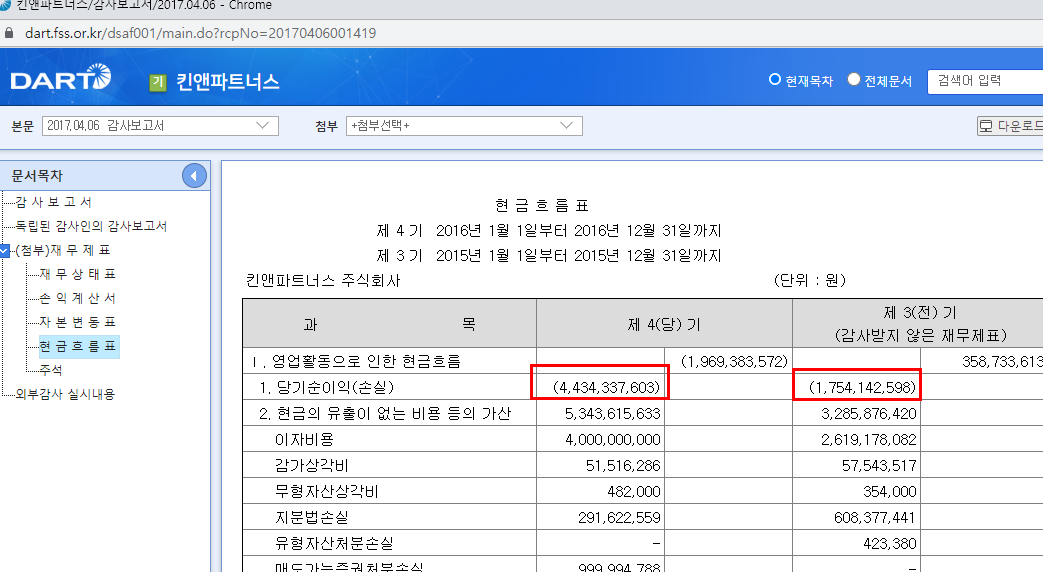Viewport: 1043px width, 572px height.
Task: Click the 다운로드 button
Action: click(1010, 126)
